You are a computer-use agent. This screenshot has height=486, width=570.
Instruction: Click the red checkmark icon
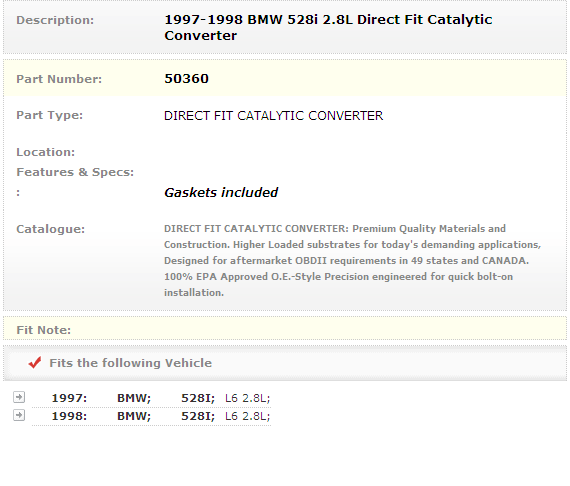pyautogui.click(x=35, y=362)
